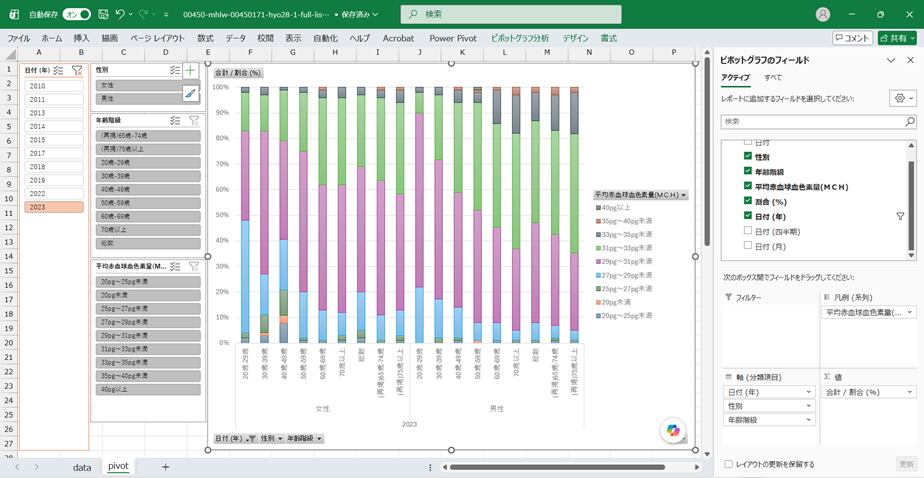Uncheck the 性別 field checkbox
The height and width of the screenshot is (478, 924).
(748, 157)
